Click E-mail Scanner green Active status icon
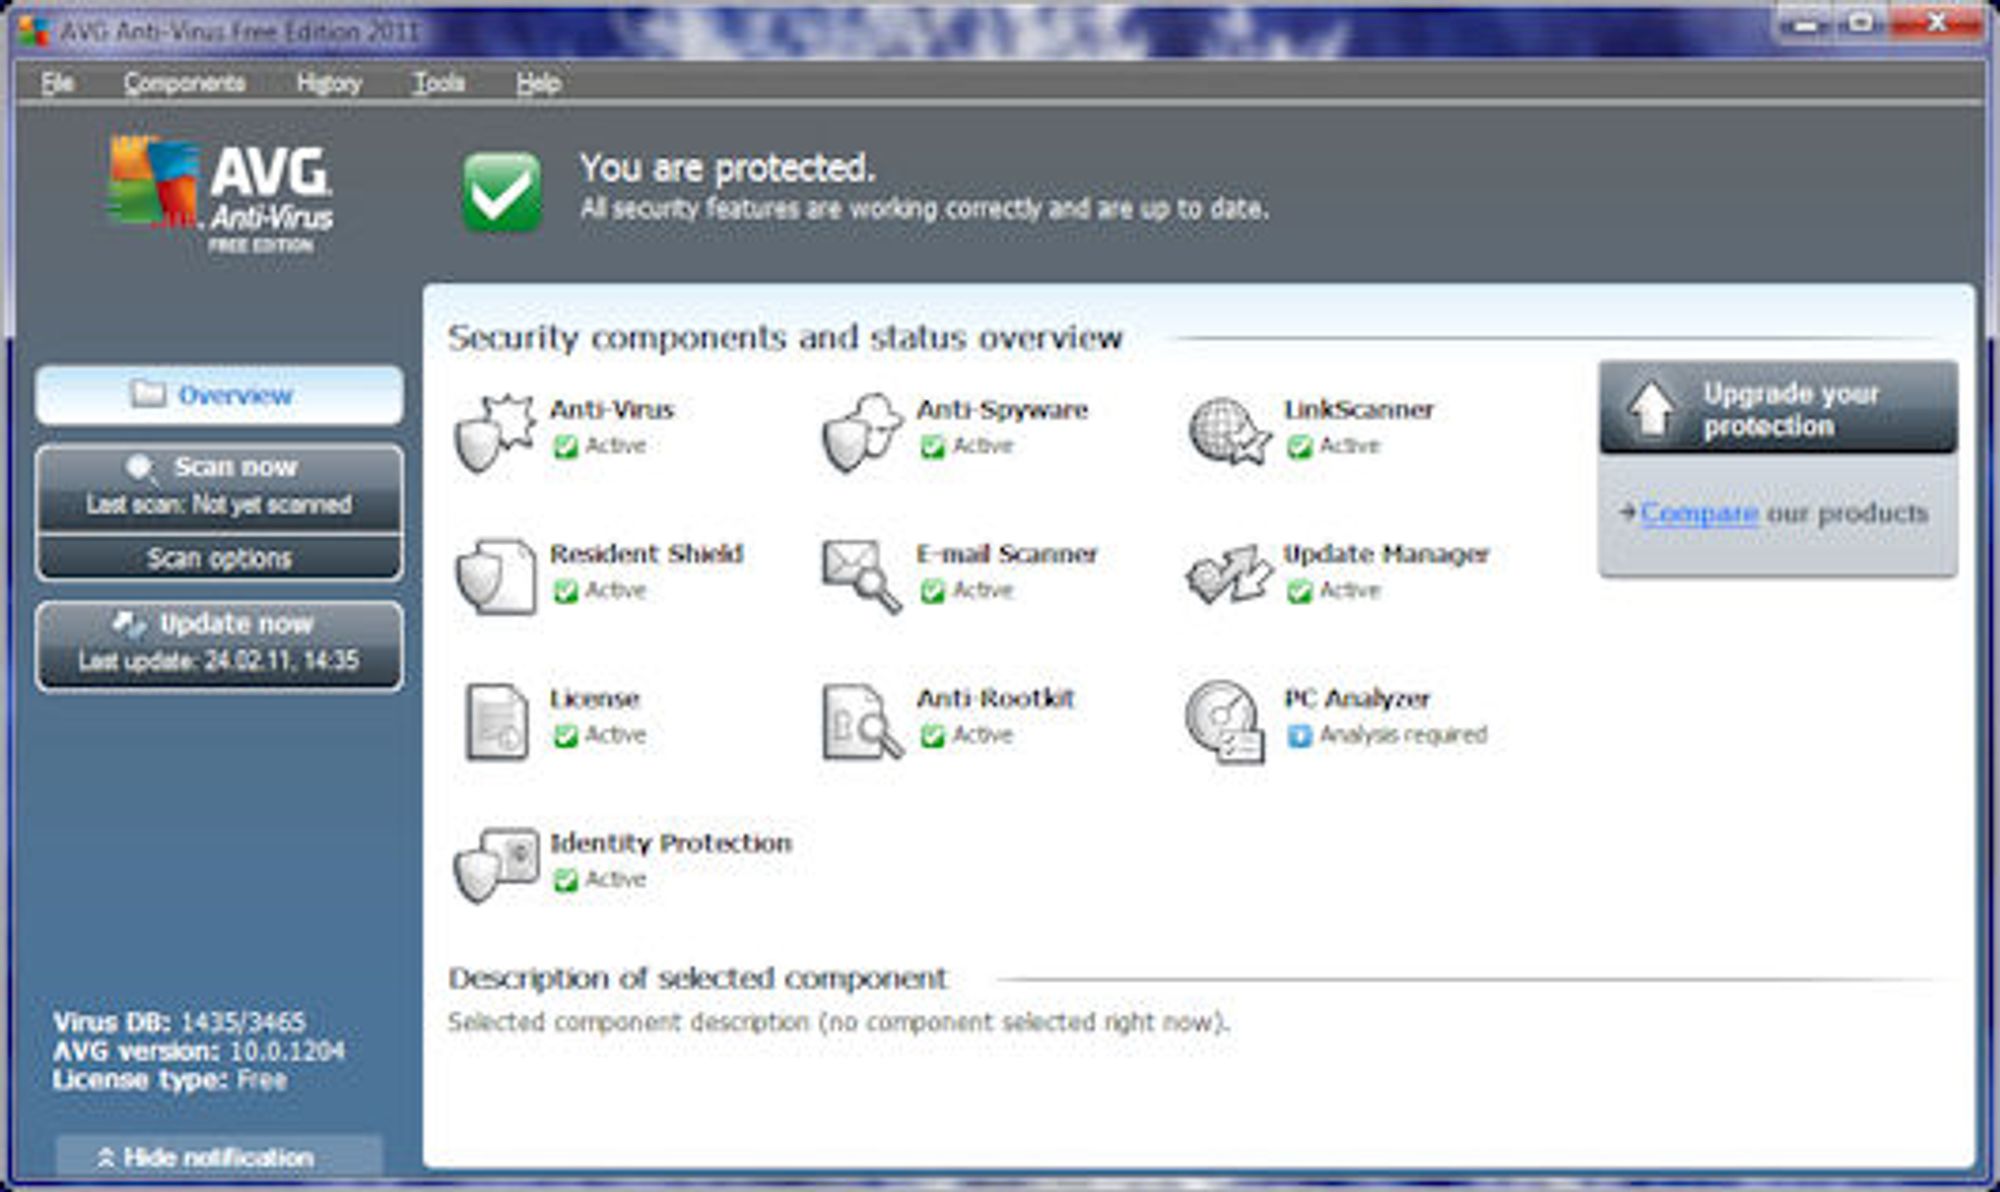Screen dimensions: 2000x1192 [x=932, y=591]
